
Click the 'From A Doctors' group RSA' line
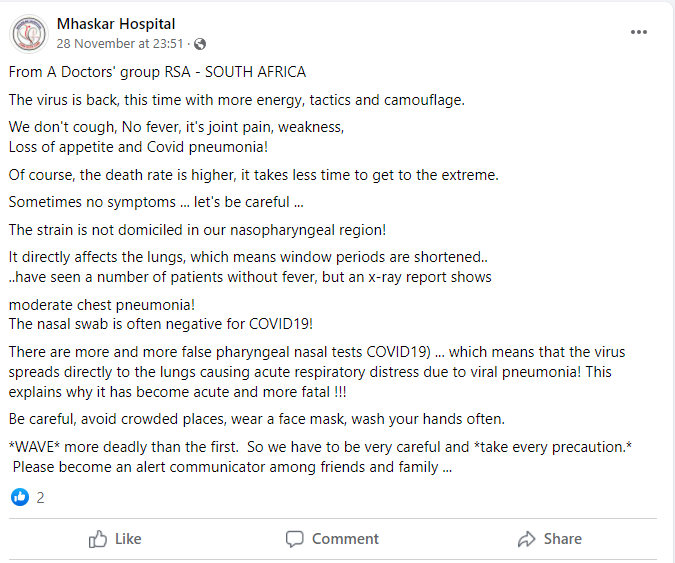(157, 72)
